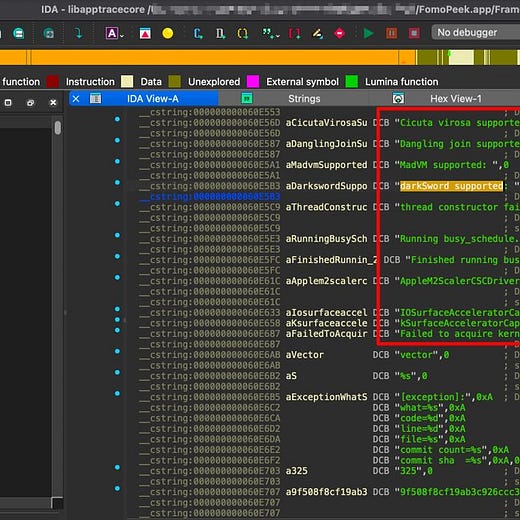Open the purple A text style dropdown
The image size is (520, 520).
[x=115, y=33]
